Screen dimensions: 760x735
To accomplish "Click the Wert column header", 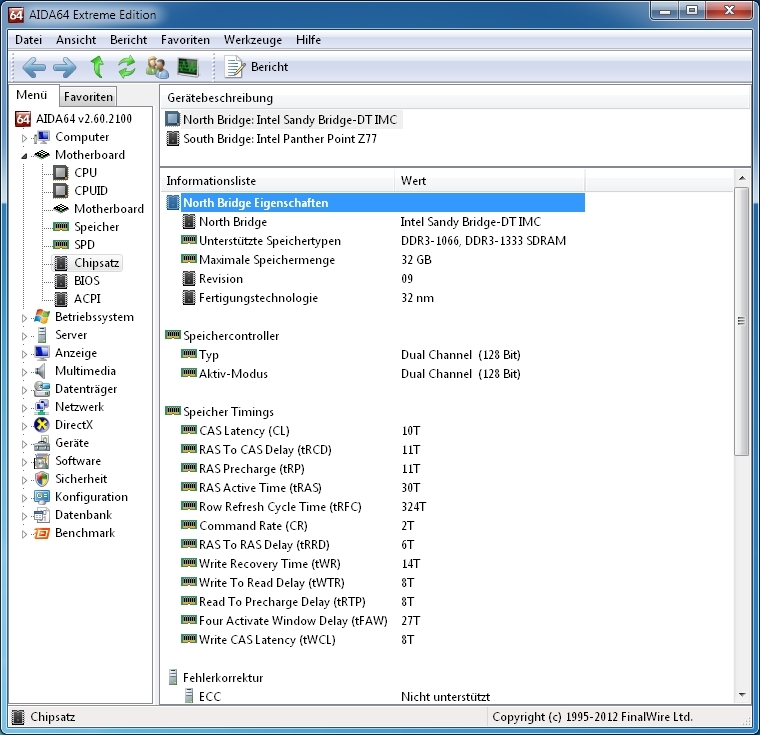I will pyautogui.click(x=414, y=181).
